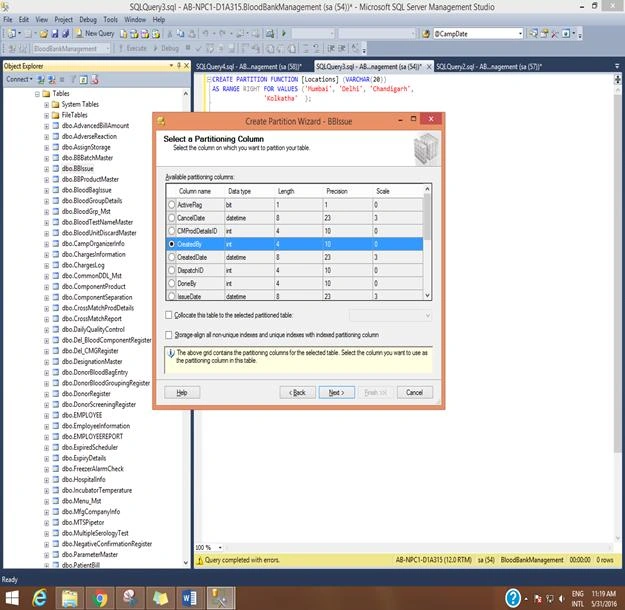Open Google Chrome from the taskbar

pyautogui.click(x=100, y=598)
